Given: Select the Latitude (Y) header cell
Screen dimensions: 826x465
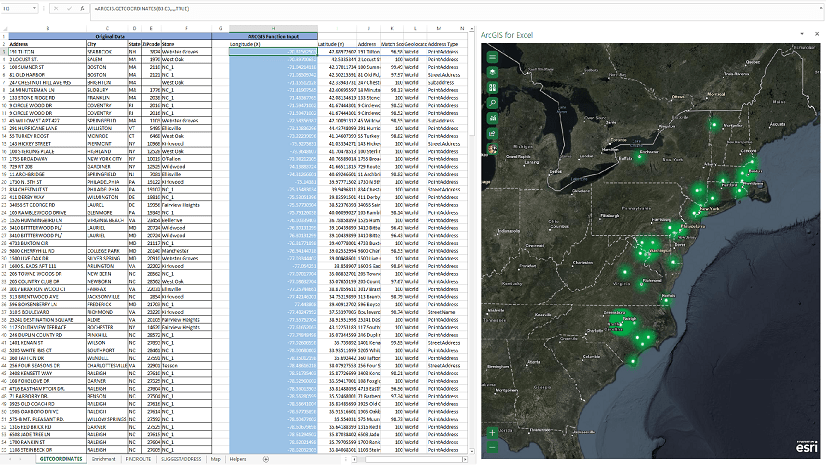Looking at the screenshot, I should (x=337, y=44).
